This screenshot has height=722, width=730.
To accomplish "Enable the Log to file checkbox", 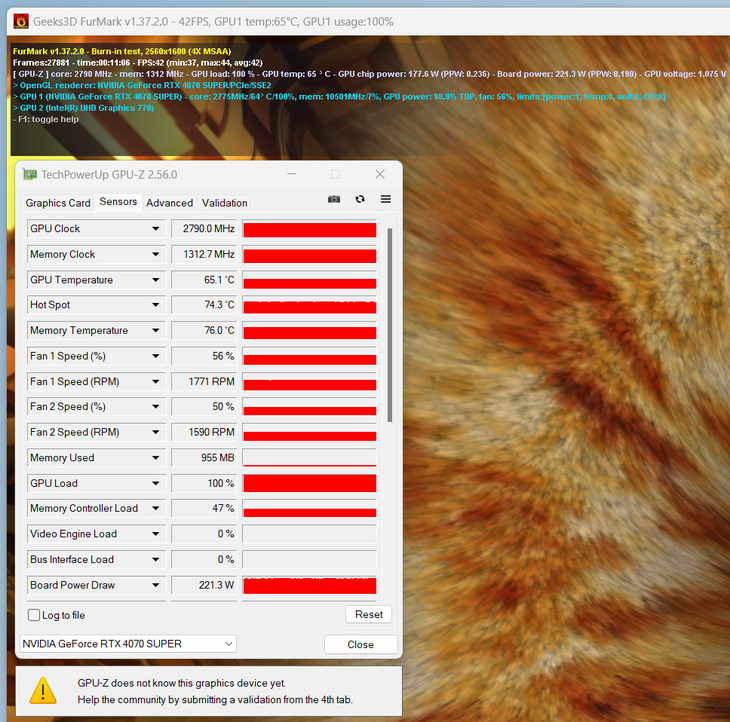I will pos(34,615).
